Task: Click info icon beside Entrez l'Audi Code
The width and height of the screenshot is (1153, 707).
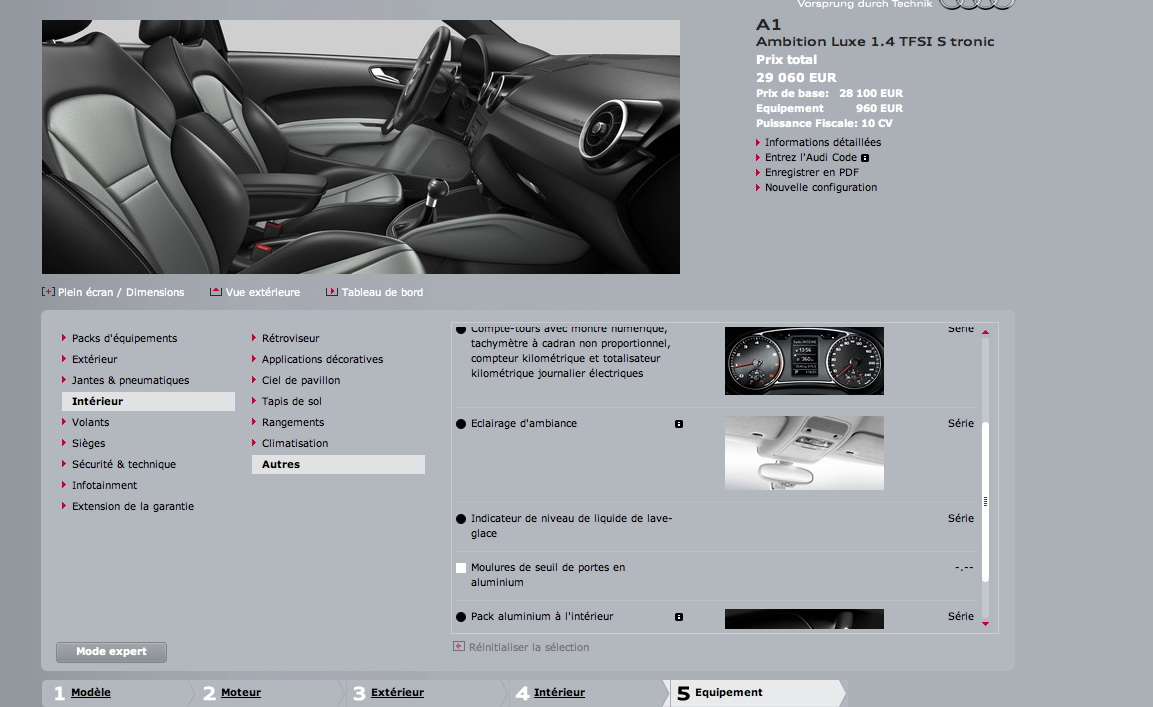Action: click(865, 158)
